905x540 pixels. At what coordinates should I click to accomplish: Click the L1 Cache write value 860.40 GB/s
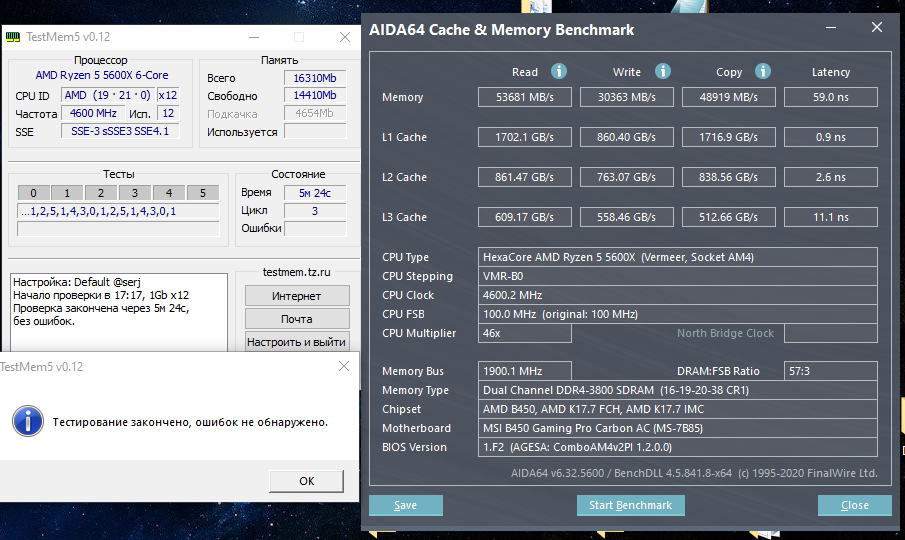627,137
